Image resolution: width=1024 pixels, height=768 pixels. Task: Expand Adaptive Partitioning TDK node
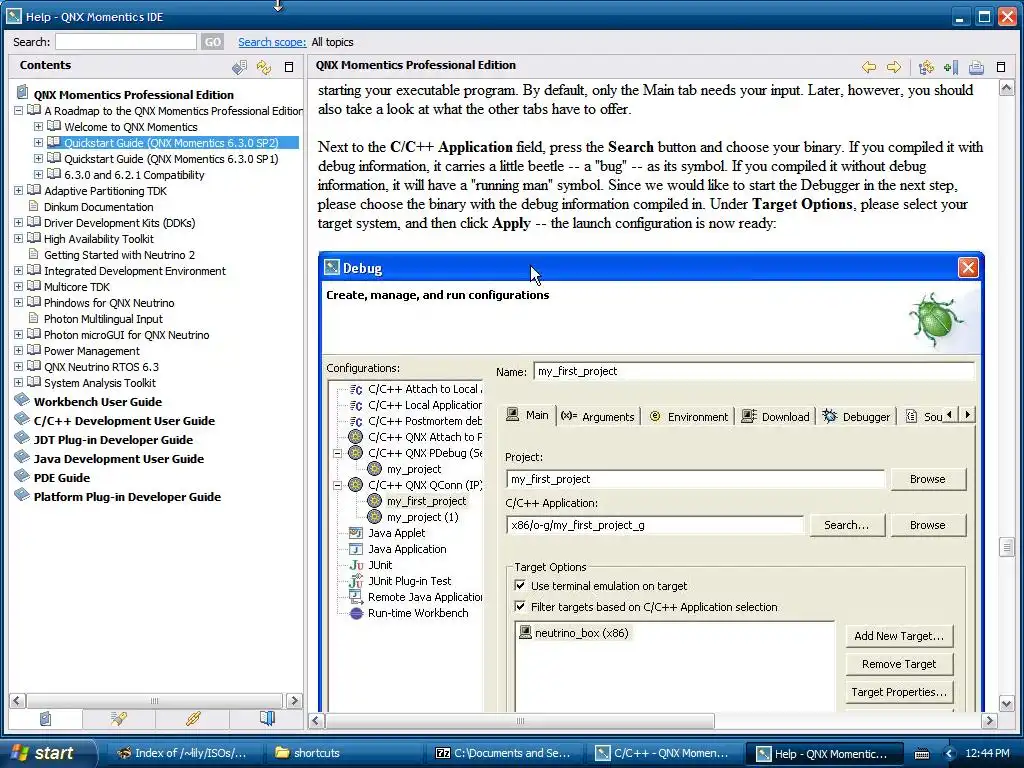18,191
